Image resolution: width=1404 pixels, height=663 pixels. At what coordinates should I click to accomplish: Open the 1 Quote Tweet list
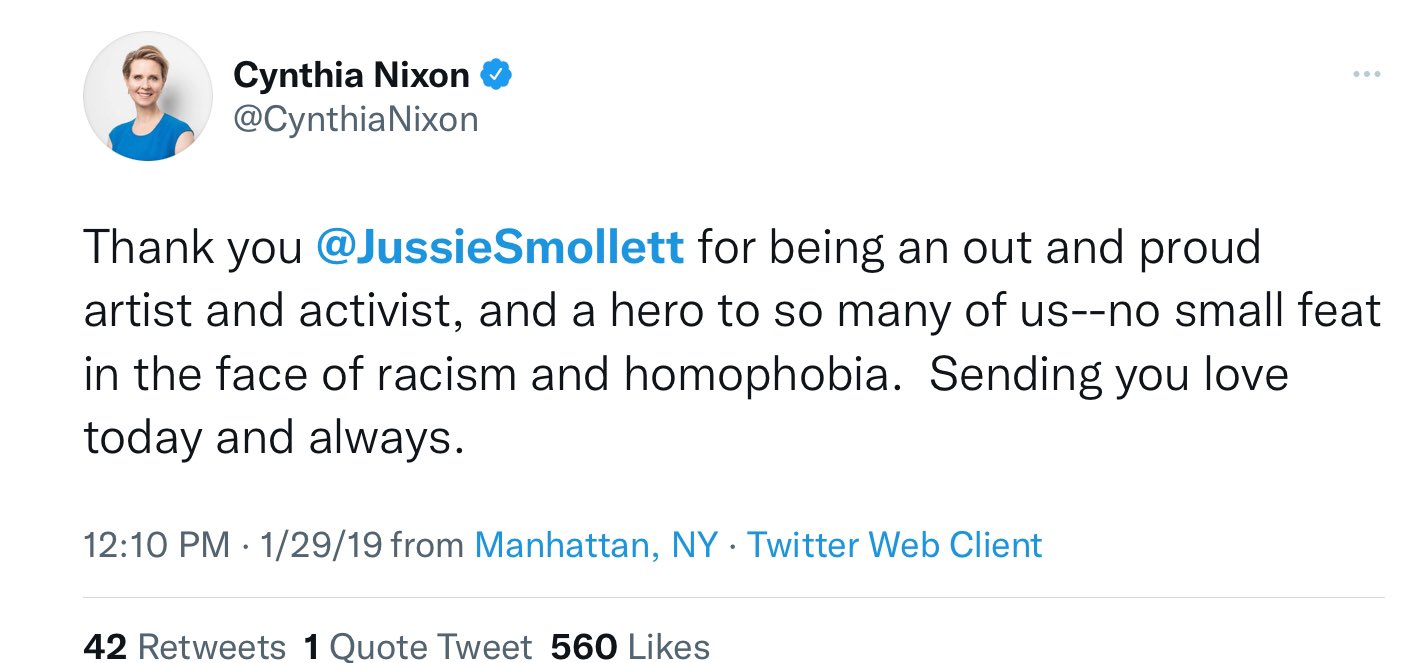[417, 647]
